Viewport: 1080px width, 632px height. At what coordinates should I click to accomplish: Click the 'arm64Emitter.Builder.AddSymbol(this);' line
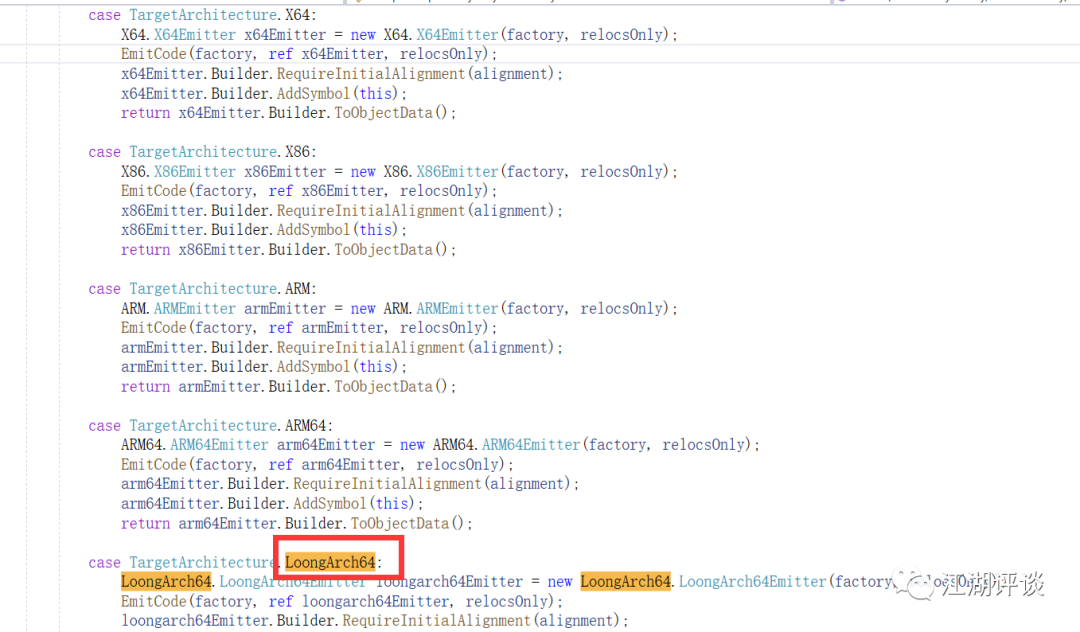tap(272, 504)
